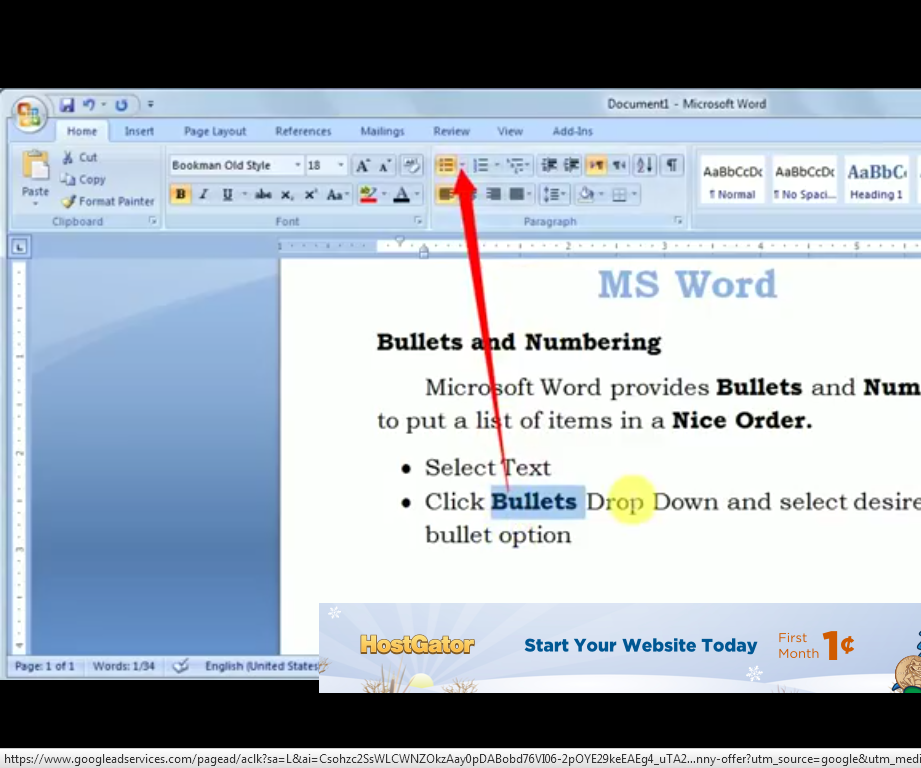921x768 pixels.
Task: Expand the numbering library arrow
Action: coord(497,166)
